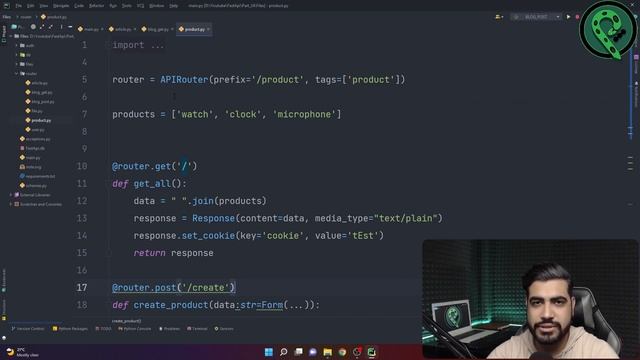Expand External Libraries node

tap(11, 195)
